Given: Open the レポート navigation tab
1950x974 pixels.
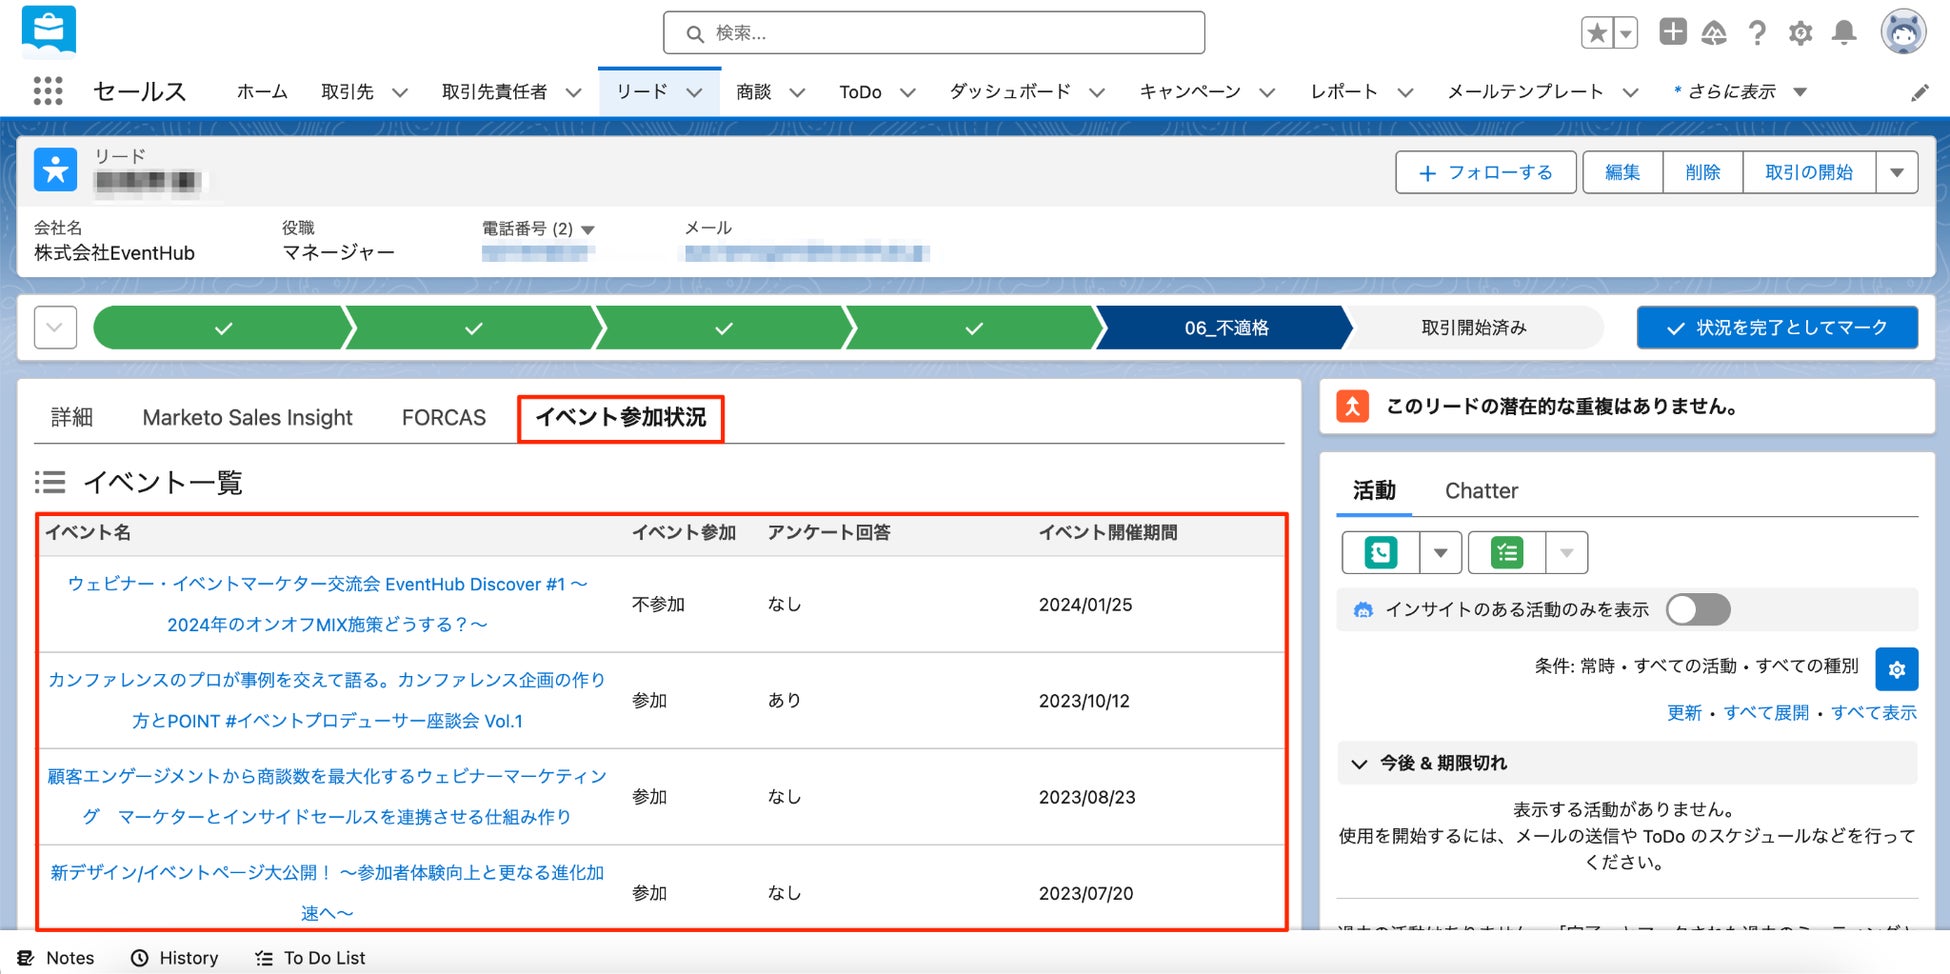Looking at the screenshot, I should point(1344,92).
